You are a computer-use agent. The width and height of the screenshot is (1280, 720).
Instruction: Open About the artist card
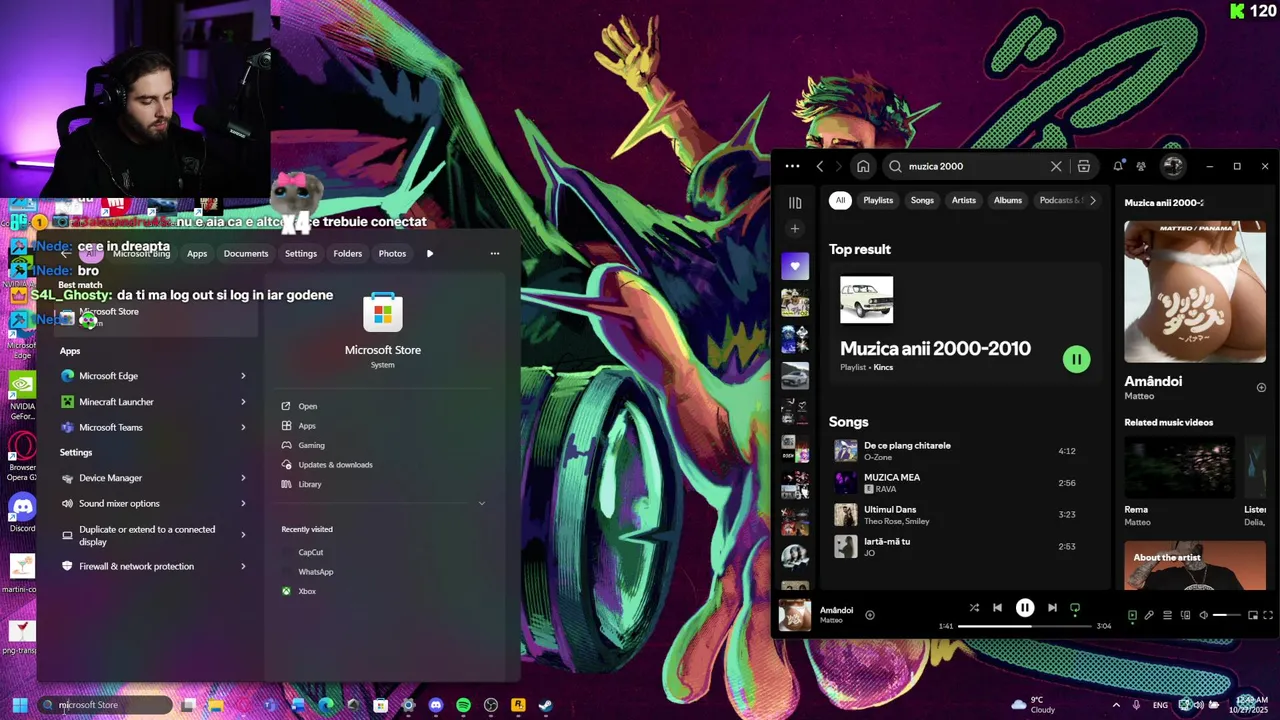(1195, 565)
